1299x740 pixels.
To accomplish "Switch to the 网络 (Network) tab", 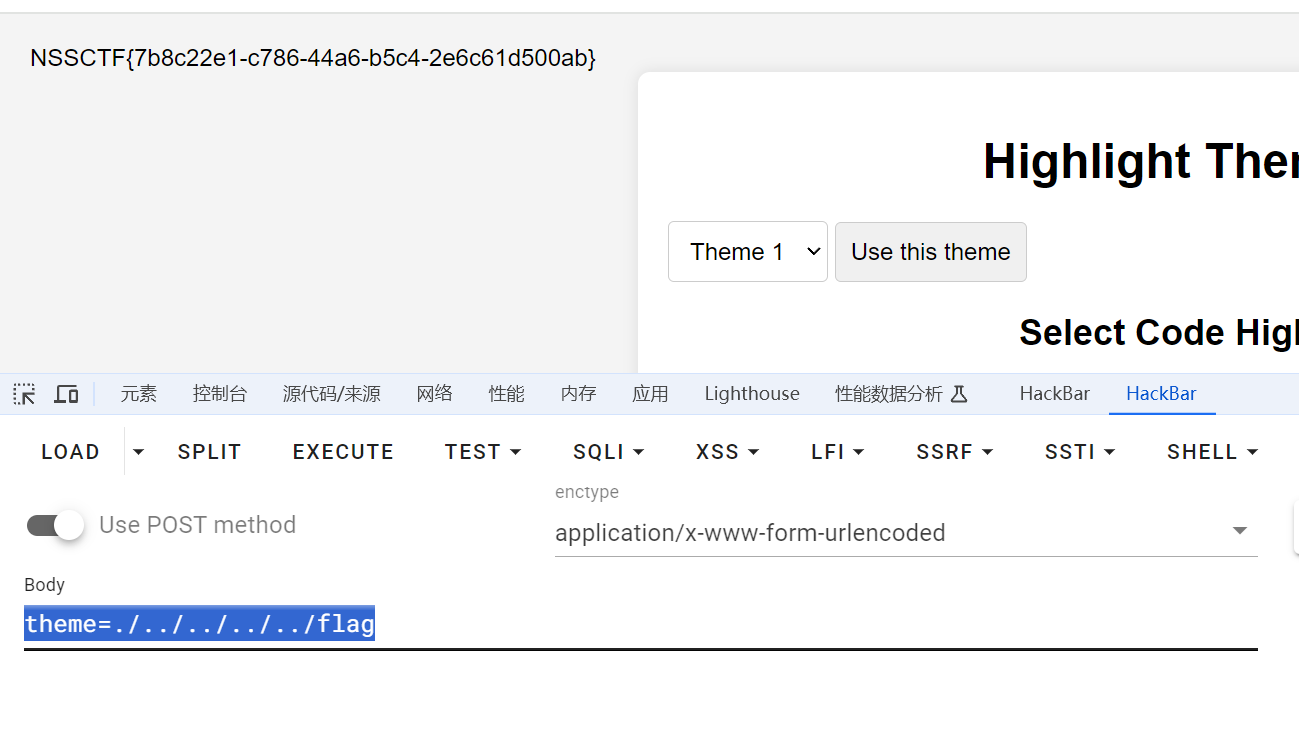I will (435, 393).
